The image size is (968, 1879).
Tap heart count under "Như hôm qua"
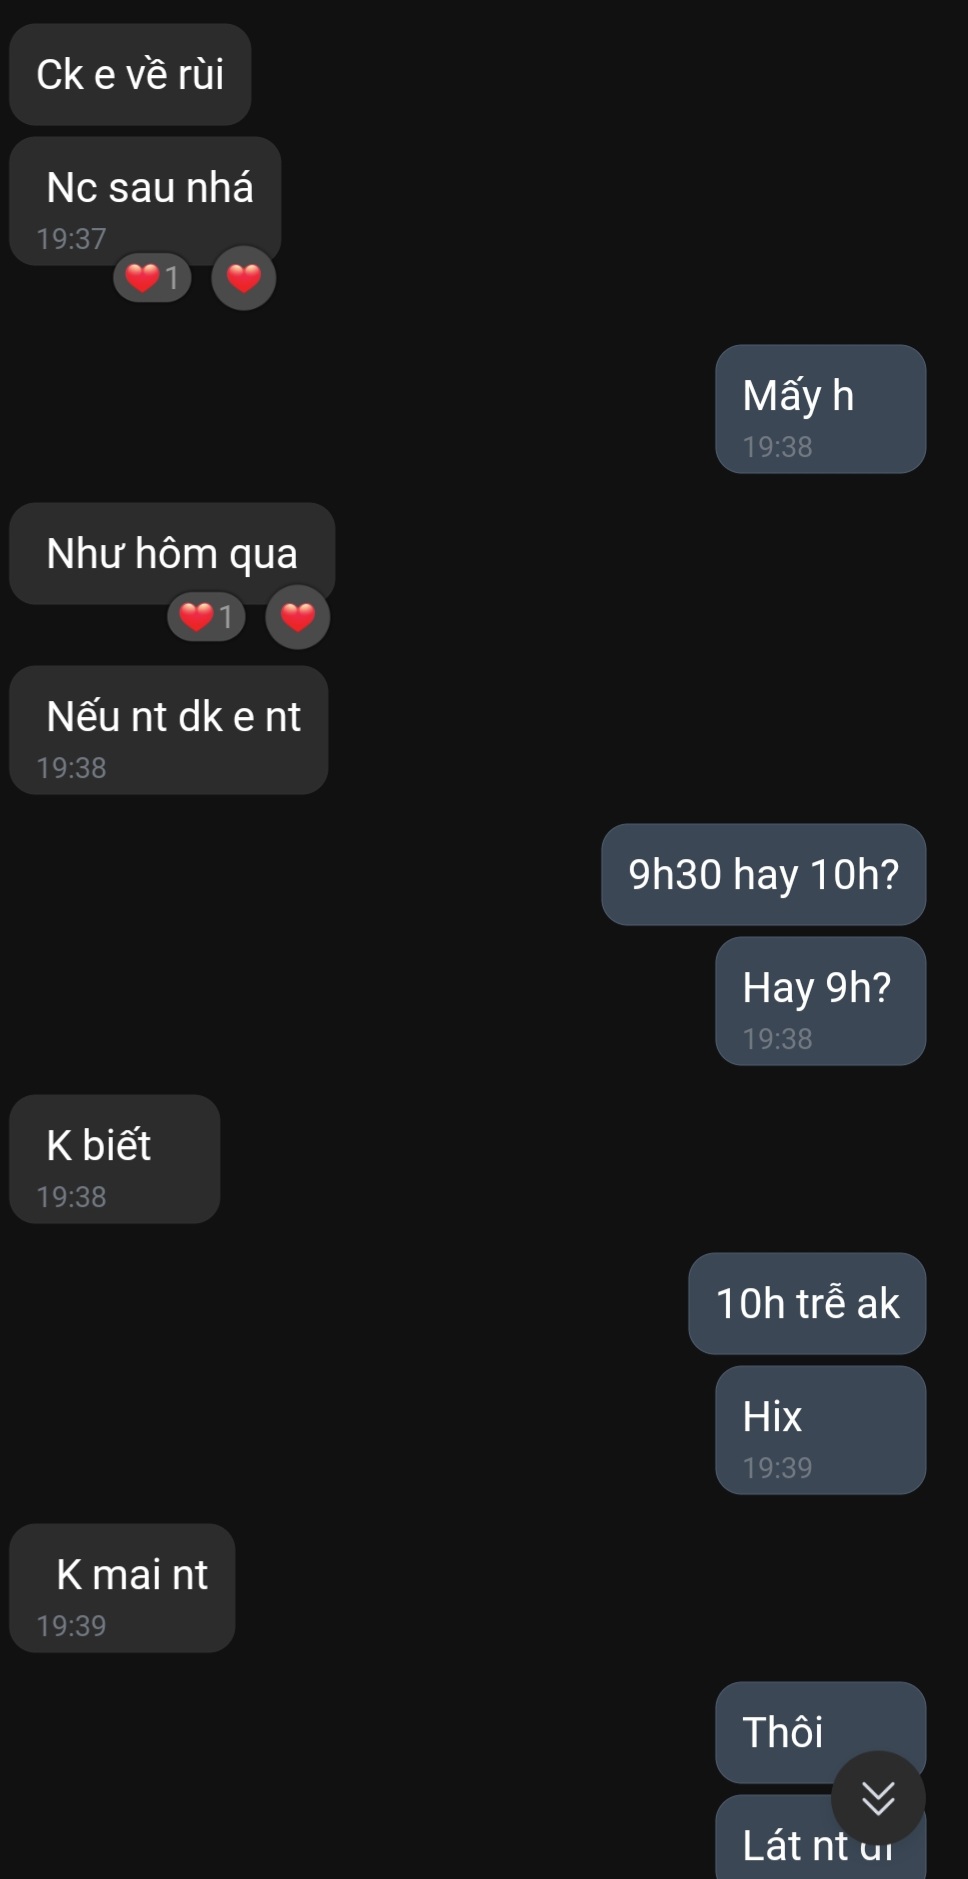click(x=206, y=617)
